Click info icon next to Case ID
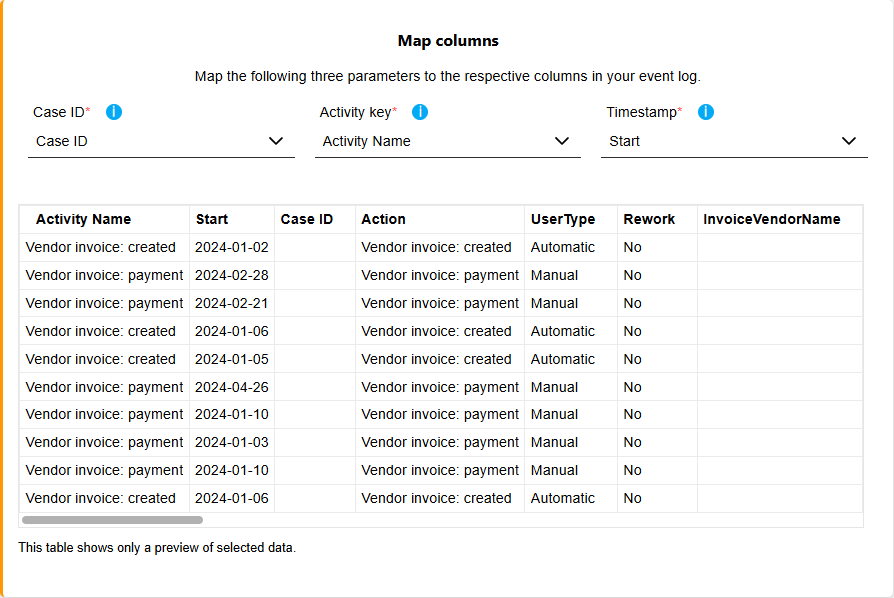Screen dimensions: 894x598 [114, 112]
